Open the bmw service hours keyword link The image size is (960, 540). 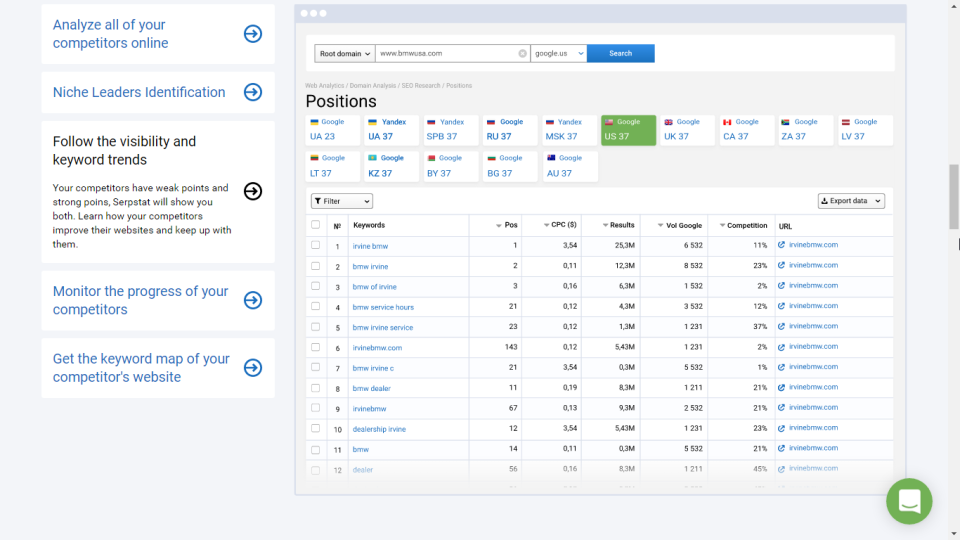pyautogui.click(x=383, y=307)
